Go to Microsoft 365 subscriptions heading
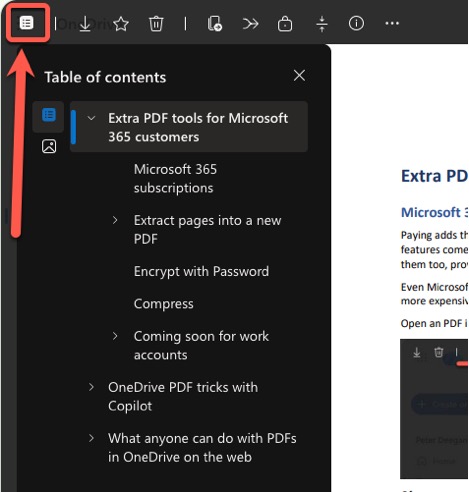The height and width of the screenshot is (492, 469). [175, 178]
